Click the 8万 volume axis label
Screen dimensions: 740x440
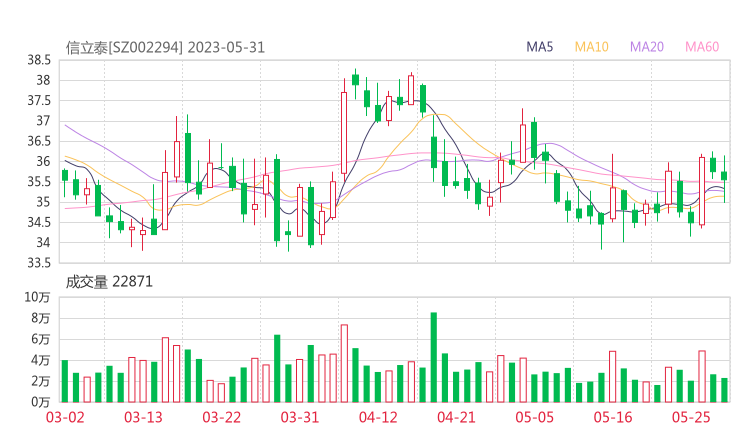(41, 318)
